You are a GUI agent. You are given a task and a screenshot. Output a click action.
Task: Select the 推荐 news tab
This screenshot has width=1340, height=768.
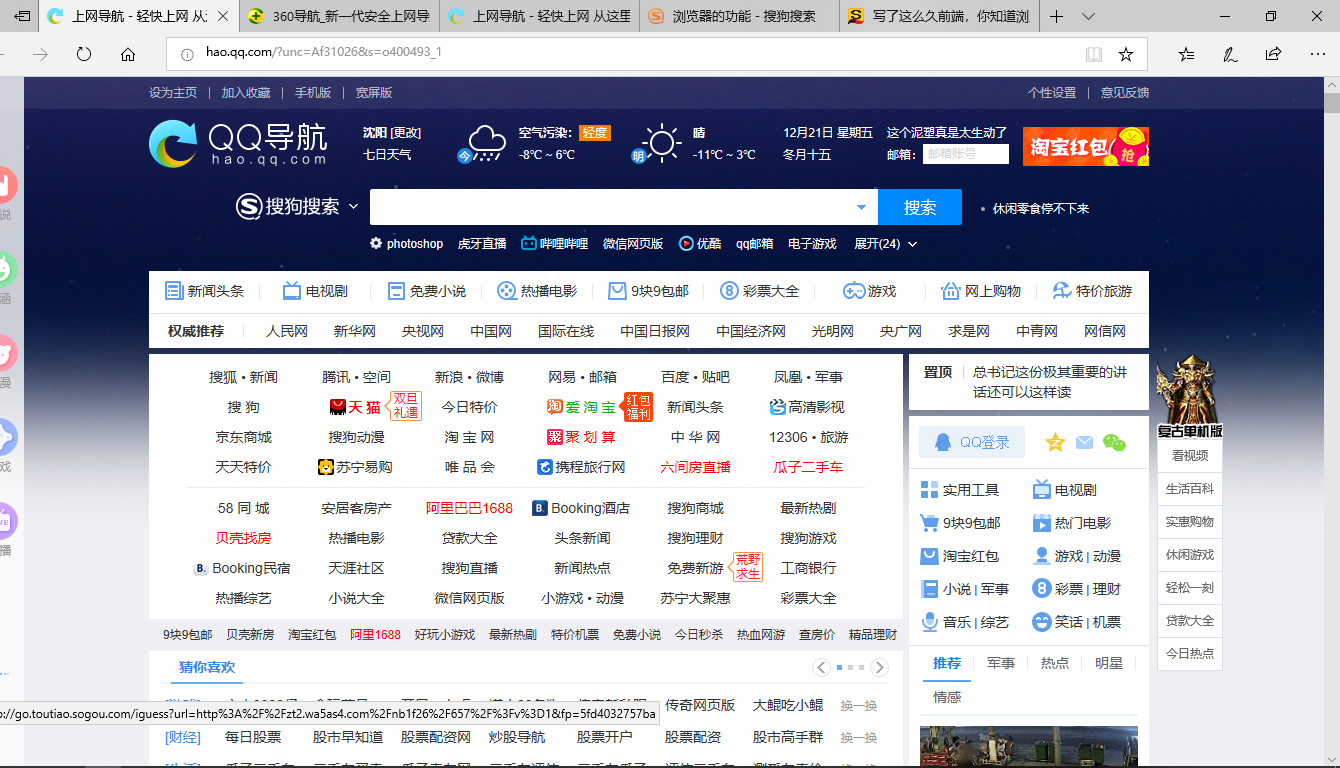click(x=947, y=663)
